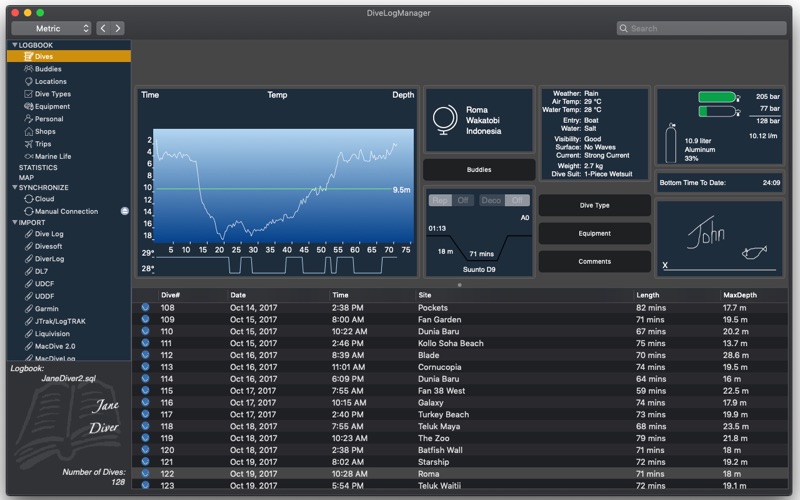Click the Comments button

point(594,261)
